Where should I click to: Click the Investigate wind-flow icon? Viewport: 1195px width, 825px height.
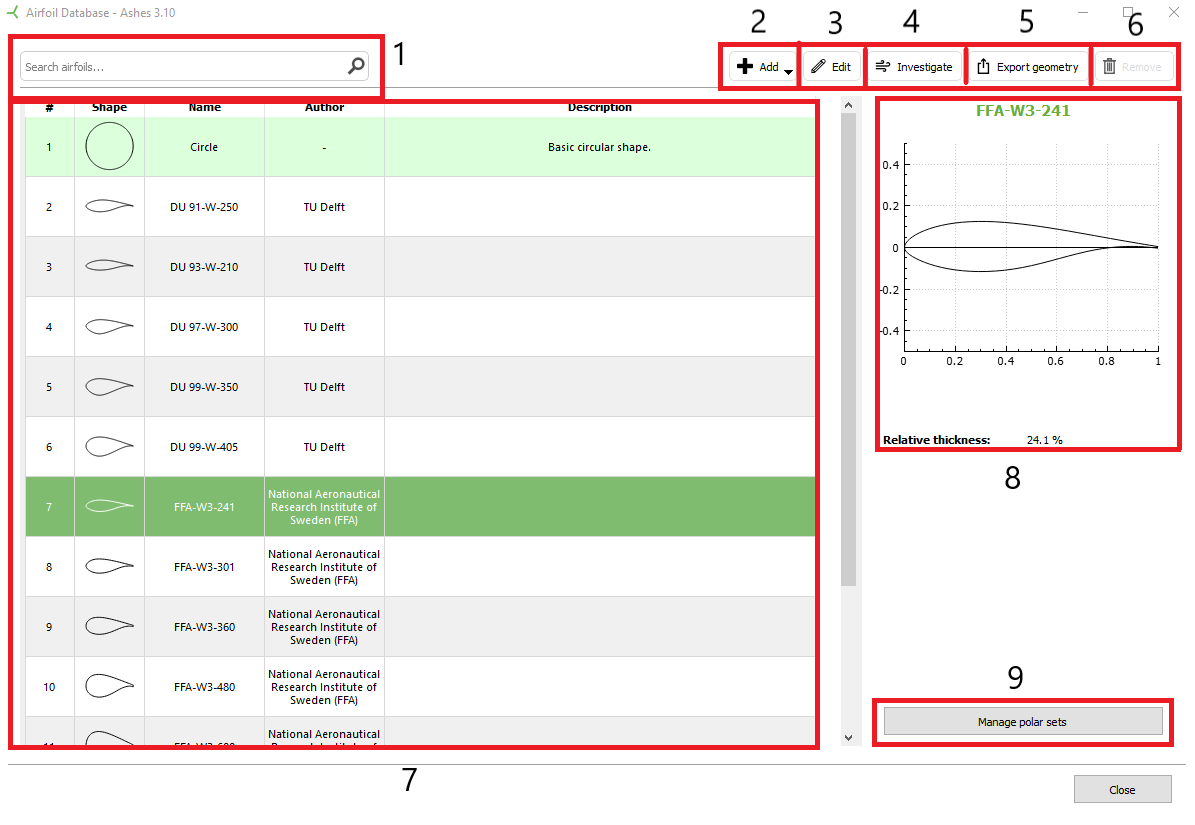[x=882, y=67]
